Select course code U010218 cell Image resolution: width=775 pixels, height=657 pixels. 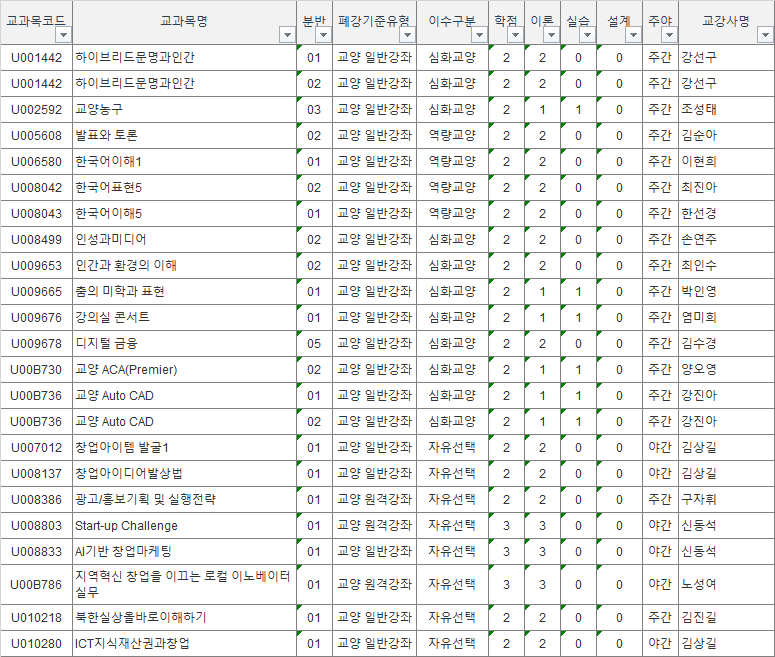(36, 617)
